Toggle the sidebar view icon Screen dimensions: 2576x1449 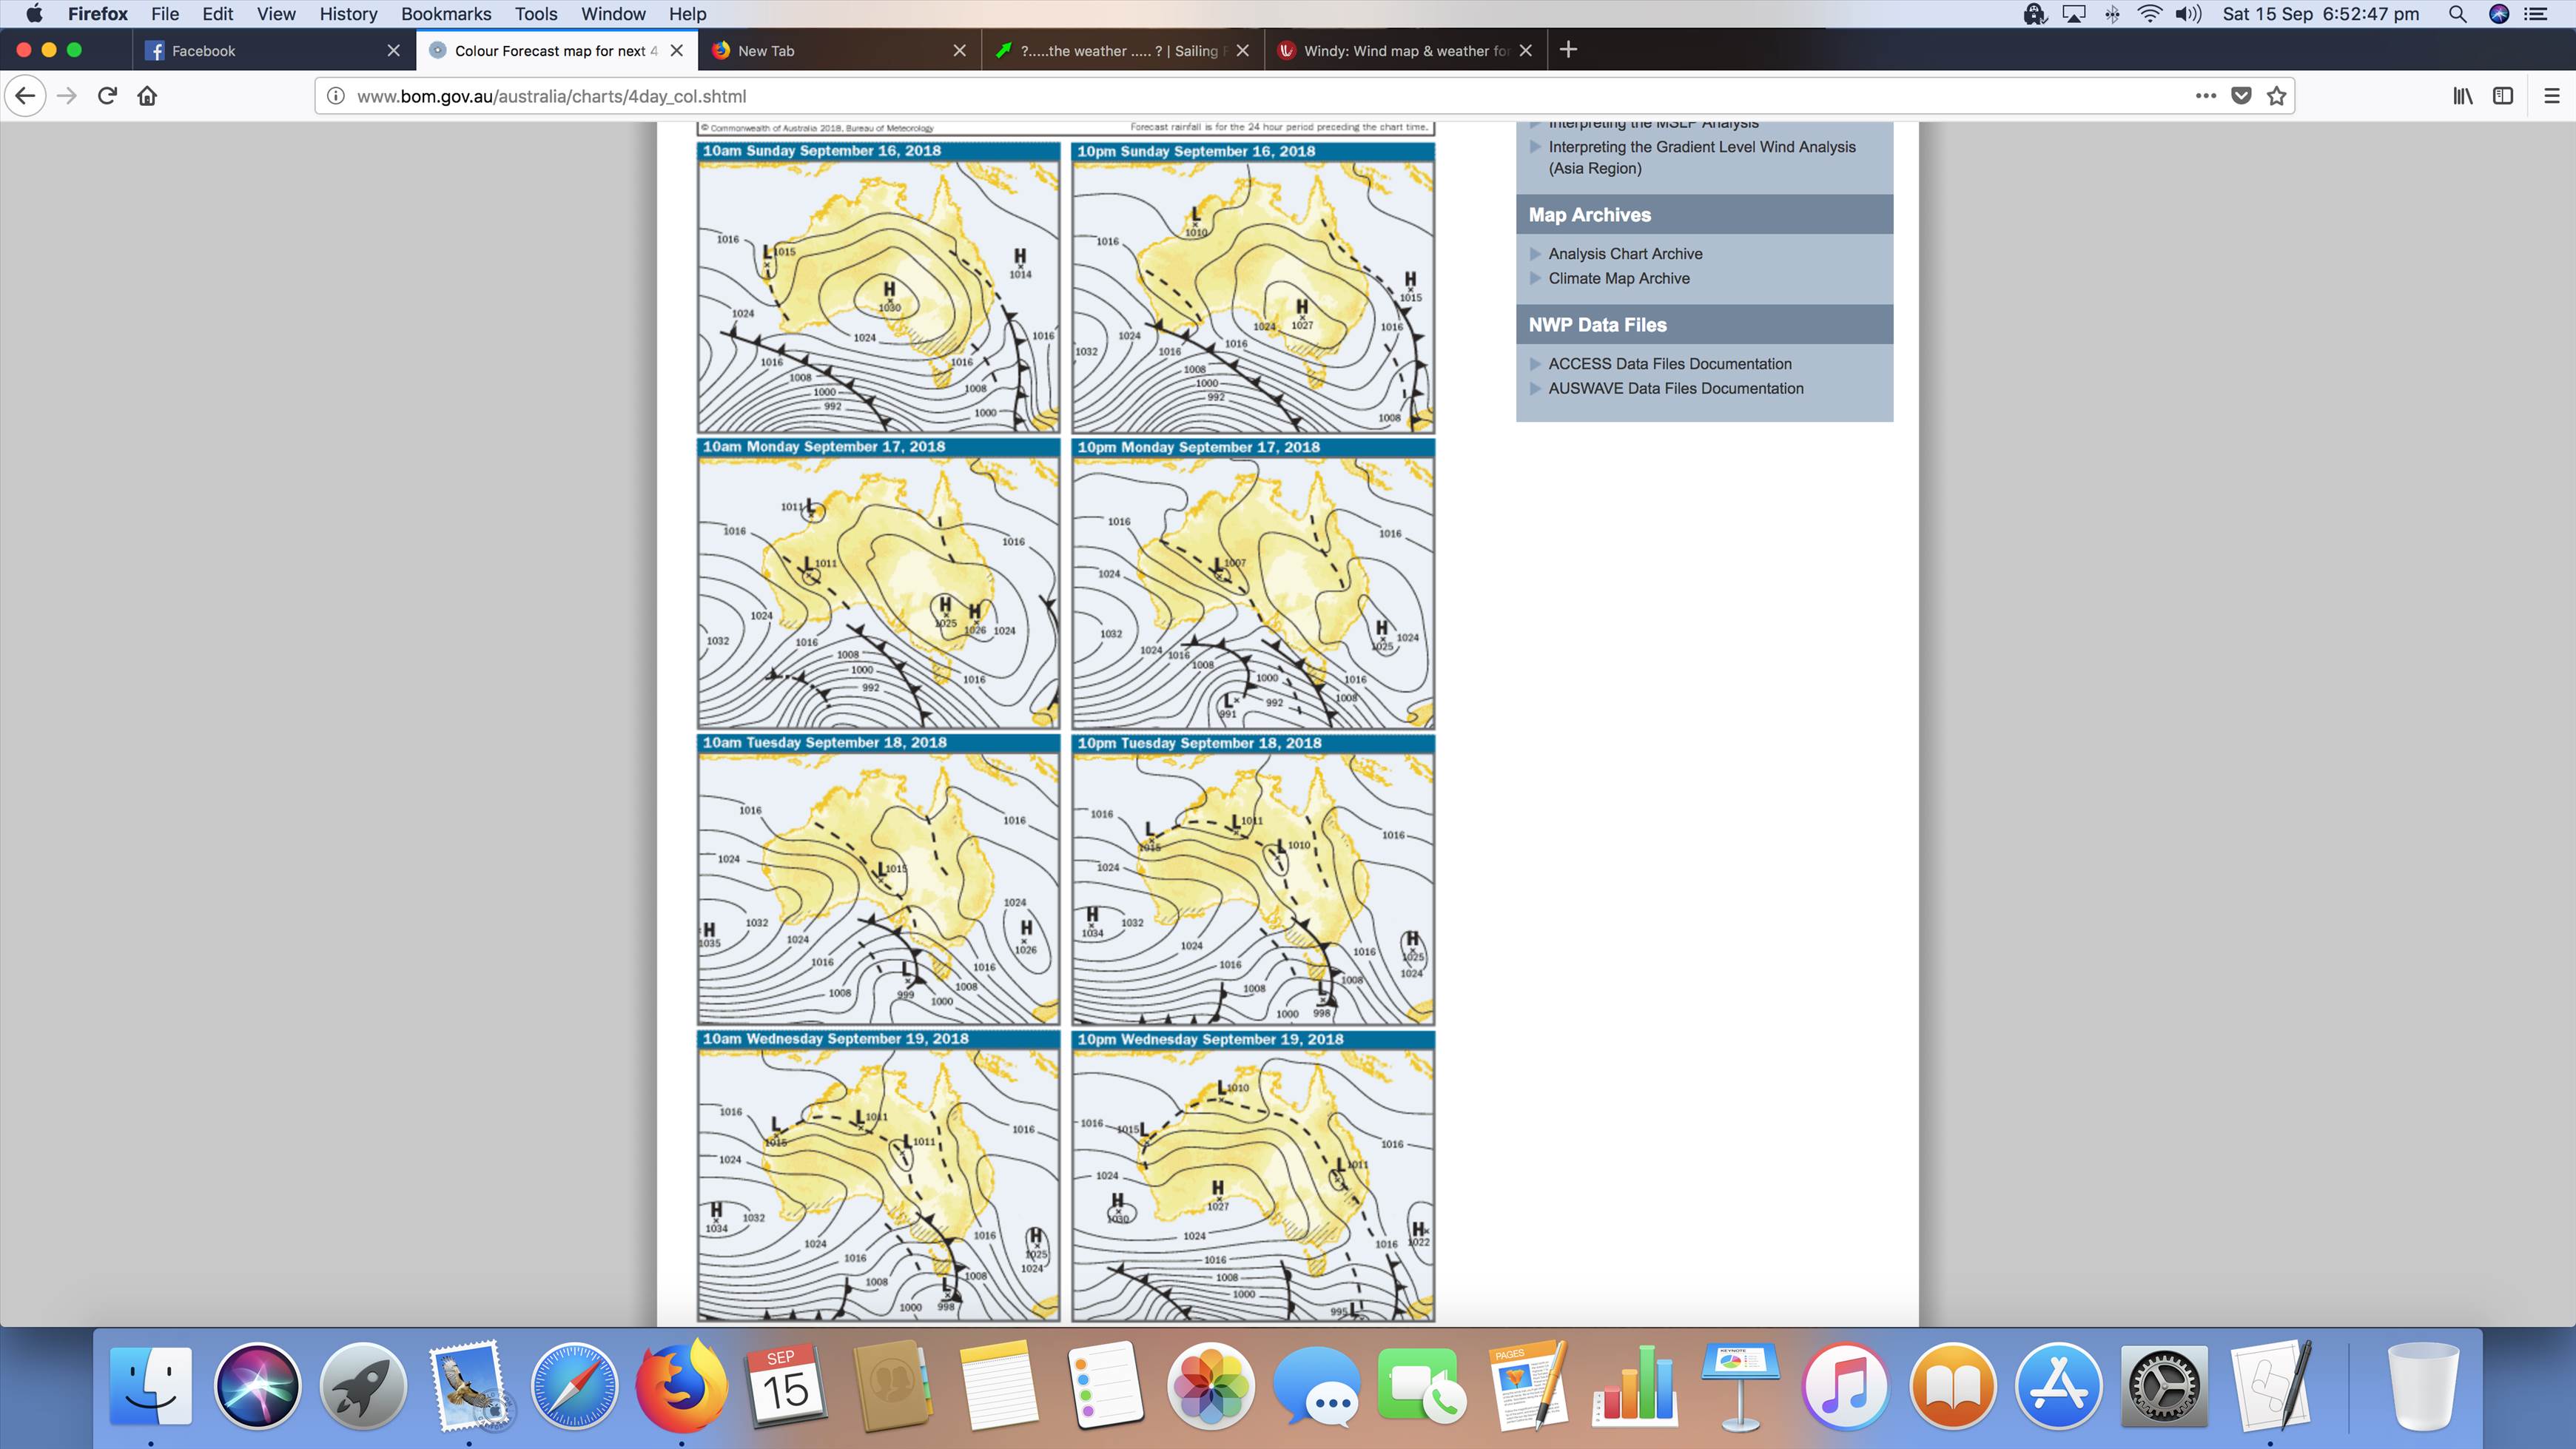pos(2503,96)
